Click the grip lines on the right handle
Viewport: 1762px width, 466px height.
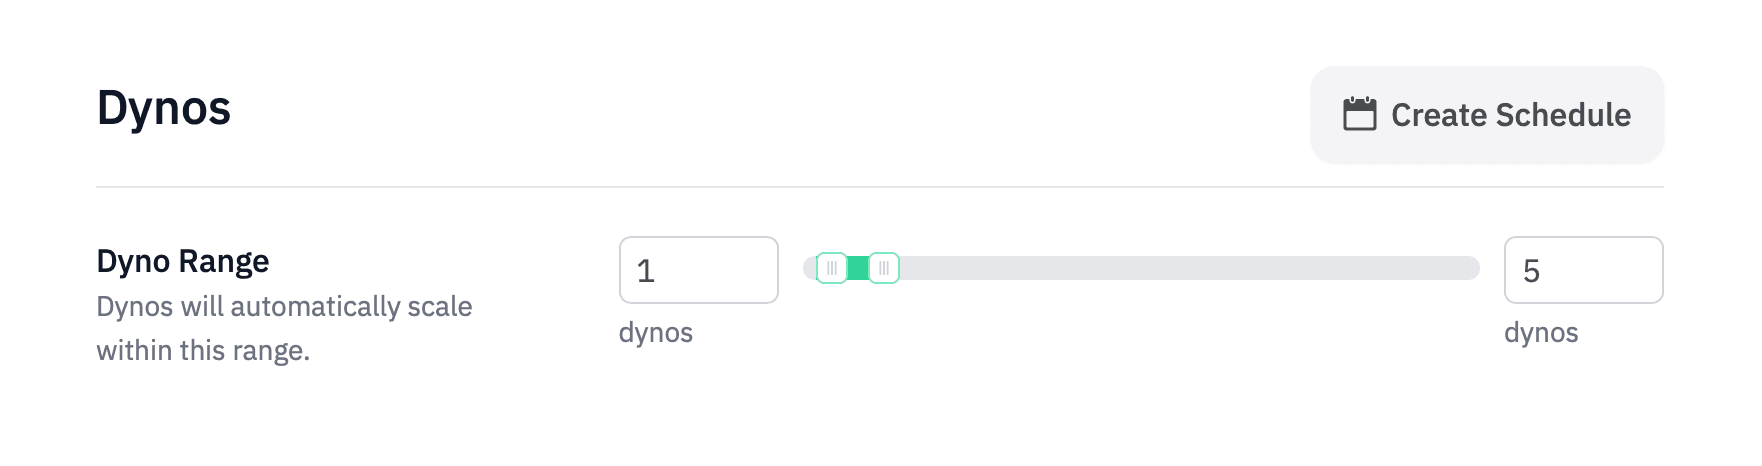884,268
